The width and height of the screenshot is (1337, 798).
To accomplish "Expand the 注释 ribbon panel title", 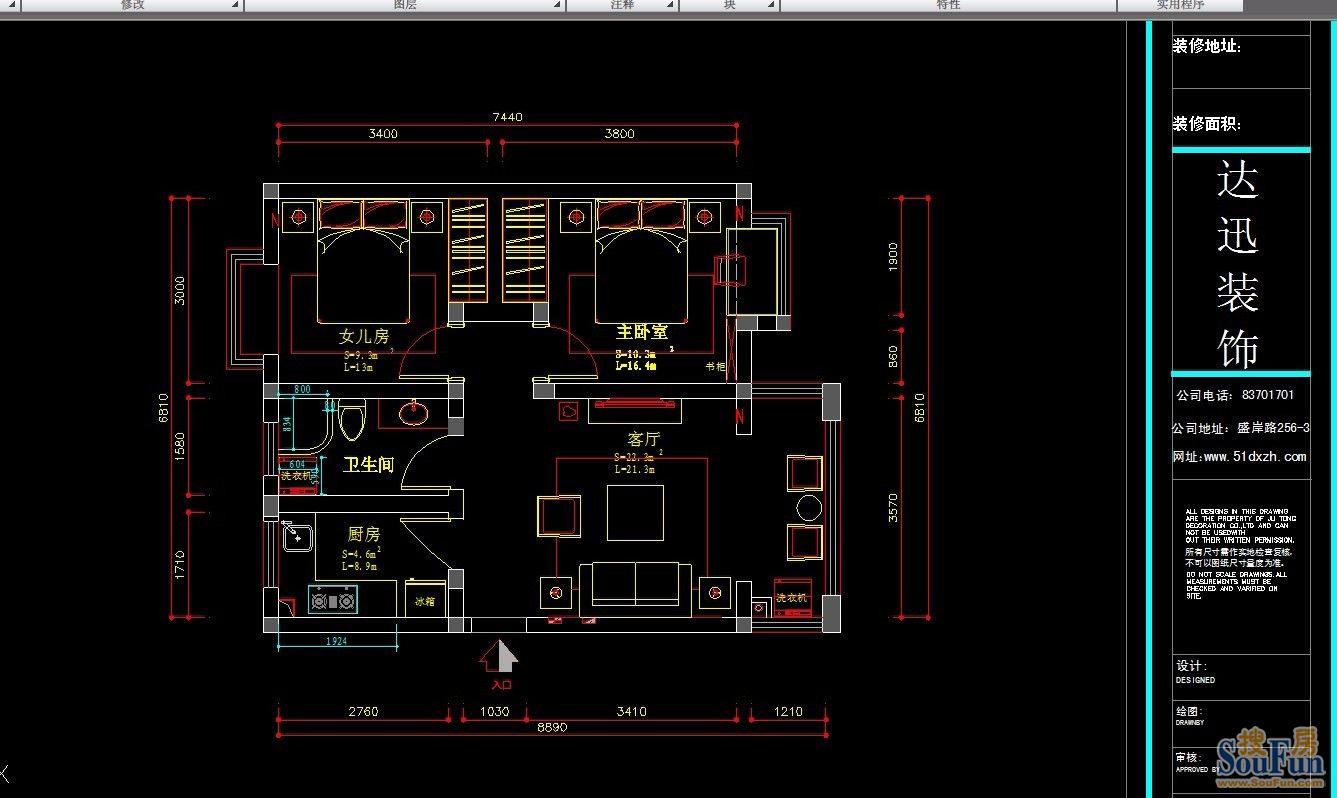I will 622,5.
